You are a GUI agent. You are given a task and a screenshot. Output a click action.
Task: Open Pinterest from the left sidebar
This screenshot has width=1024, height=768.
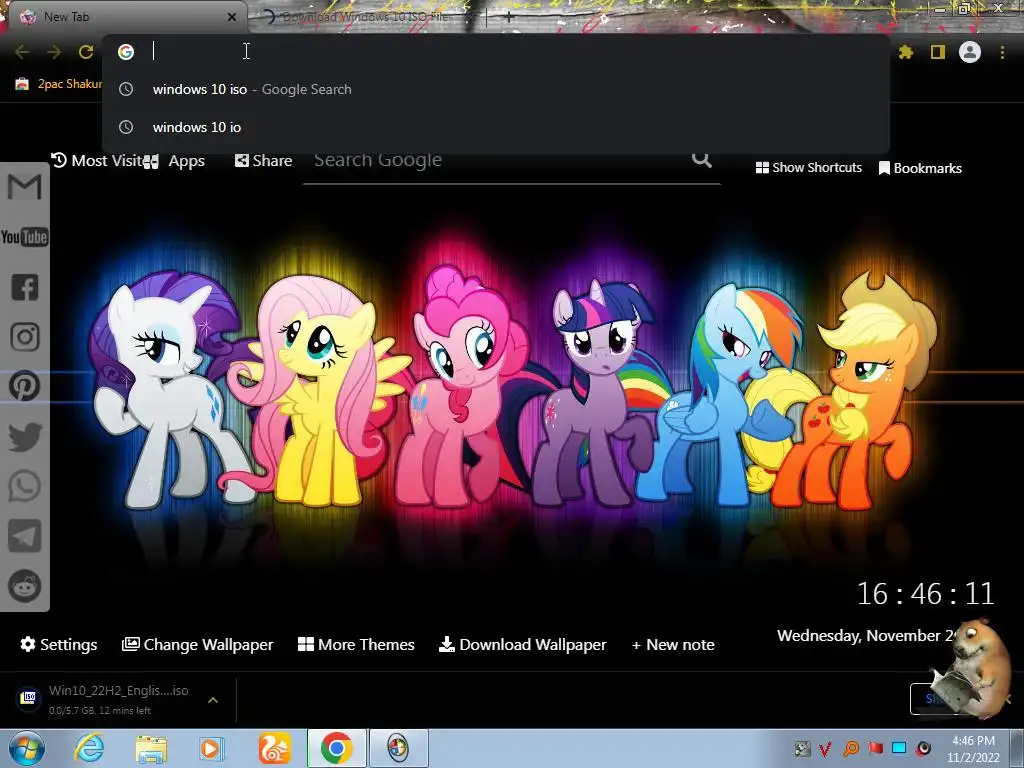[25, 386]
